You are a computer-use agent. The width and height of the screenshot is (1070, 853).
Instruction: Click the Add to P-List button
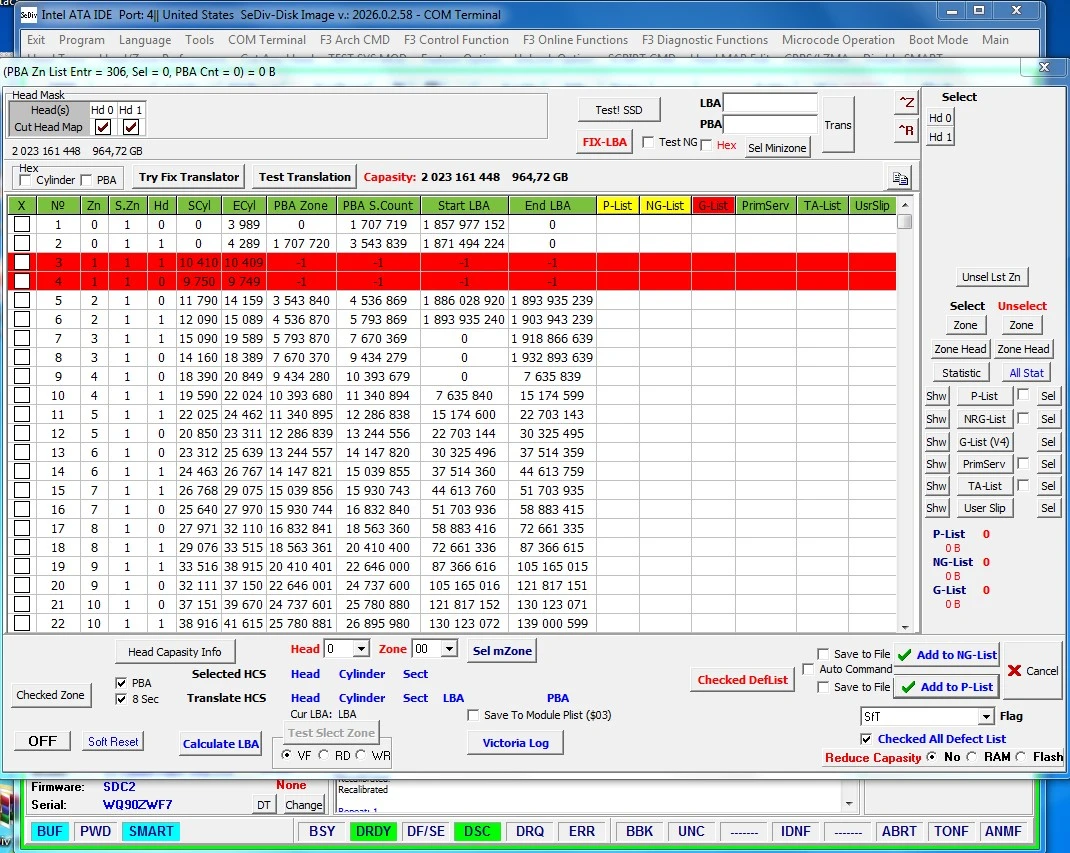[x=948, y=687]
